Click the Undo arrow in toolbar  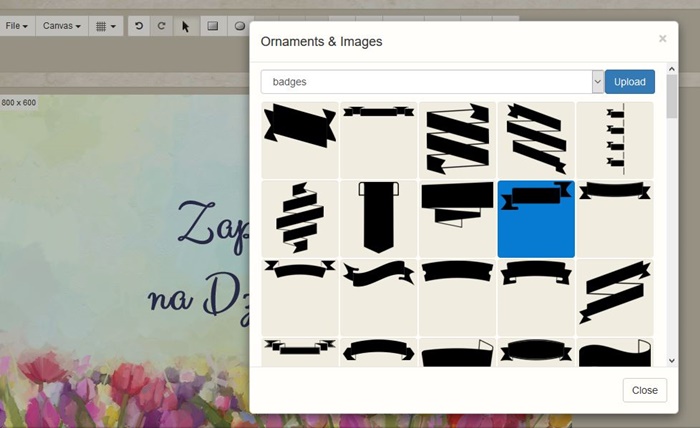(139, 26)
